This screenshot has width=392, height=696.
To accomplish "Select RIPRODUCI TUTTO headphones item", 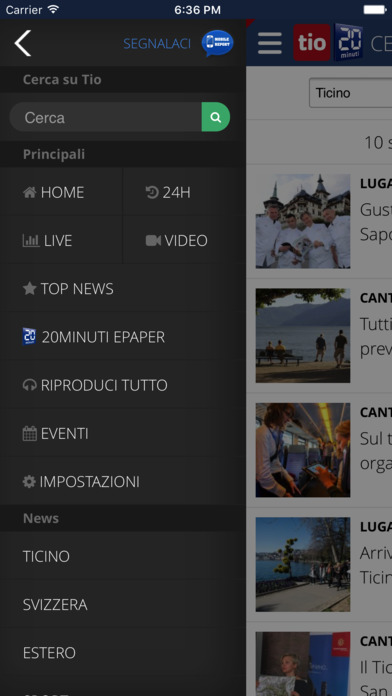I will (123, 385).
